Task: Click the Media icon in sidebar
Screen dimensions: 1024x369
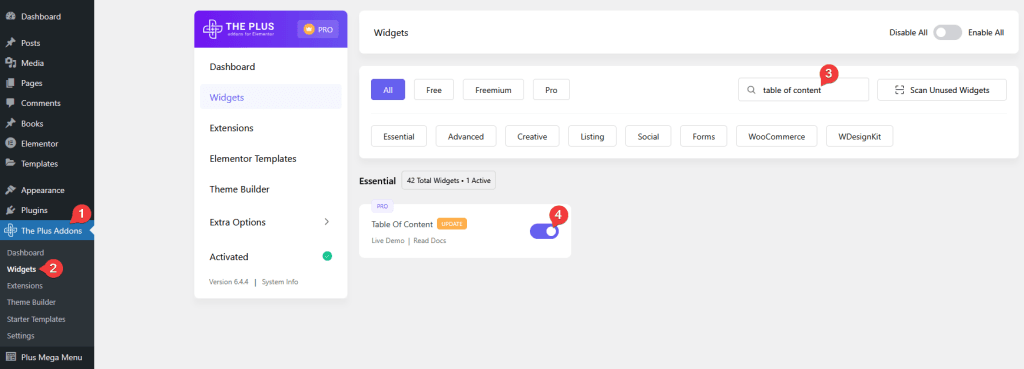Action: pos(10,63)
